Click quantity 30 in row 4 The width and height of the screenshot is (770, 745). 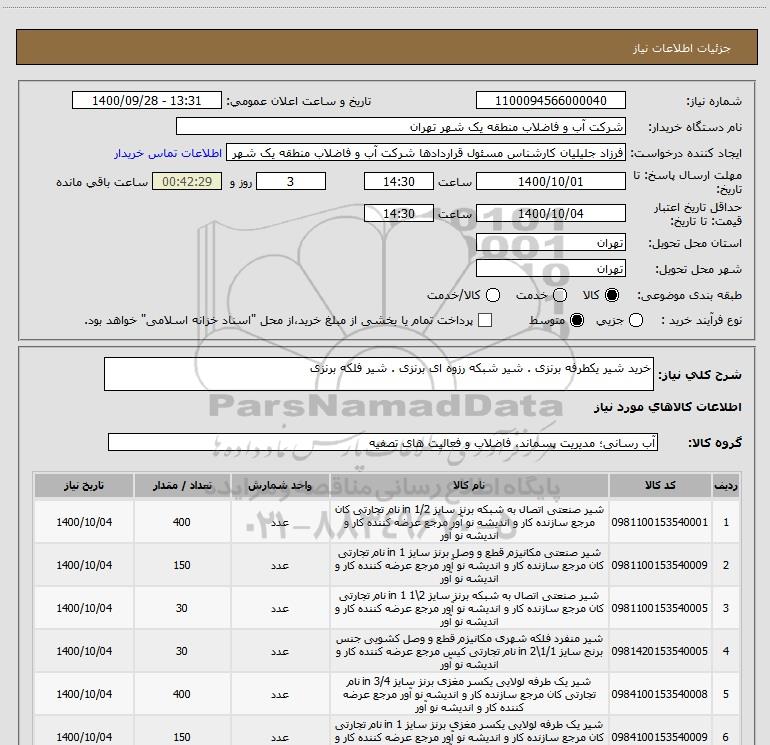coord(182,651)
